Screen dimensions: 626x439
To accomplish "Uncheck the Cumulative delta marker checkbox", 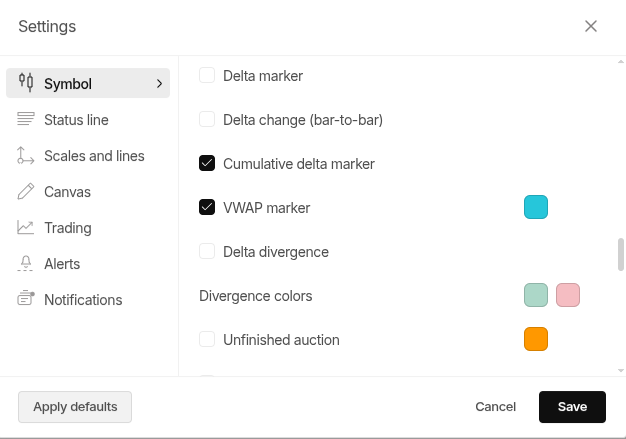I will click(207, 163).
